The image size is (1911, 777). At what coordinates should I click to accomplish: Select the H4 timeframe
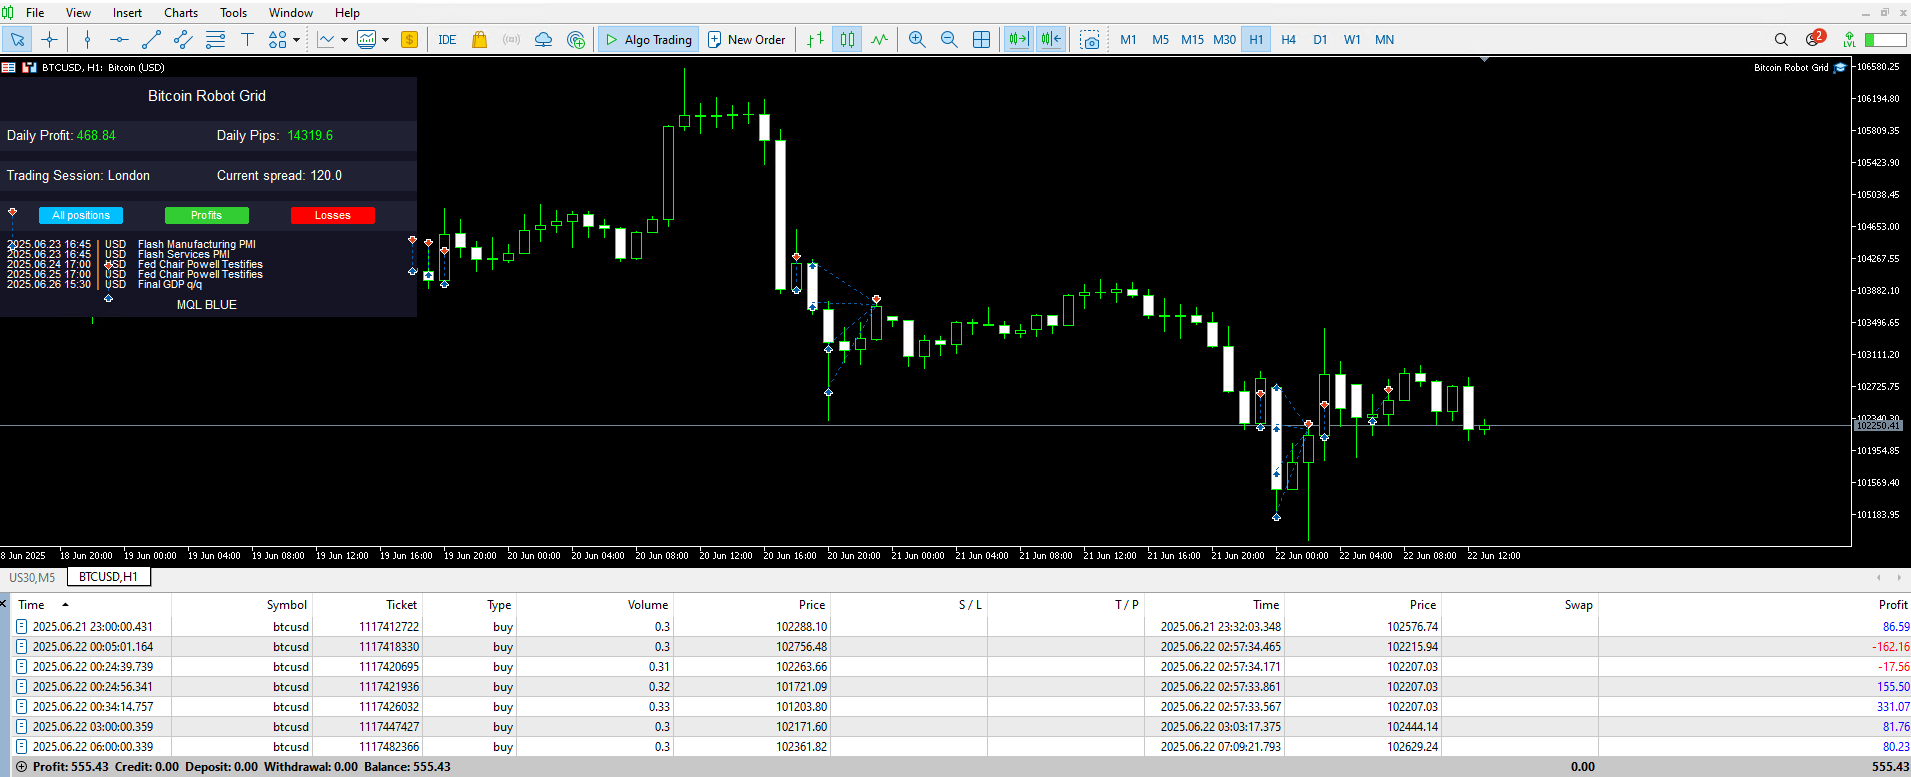(x=1288, y=40)
